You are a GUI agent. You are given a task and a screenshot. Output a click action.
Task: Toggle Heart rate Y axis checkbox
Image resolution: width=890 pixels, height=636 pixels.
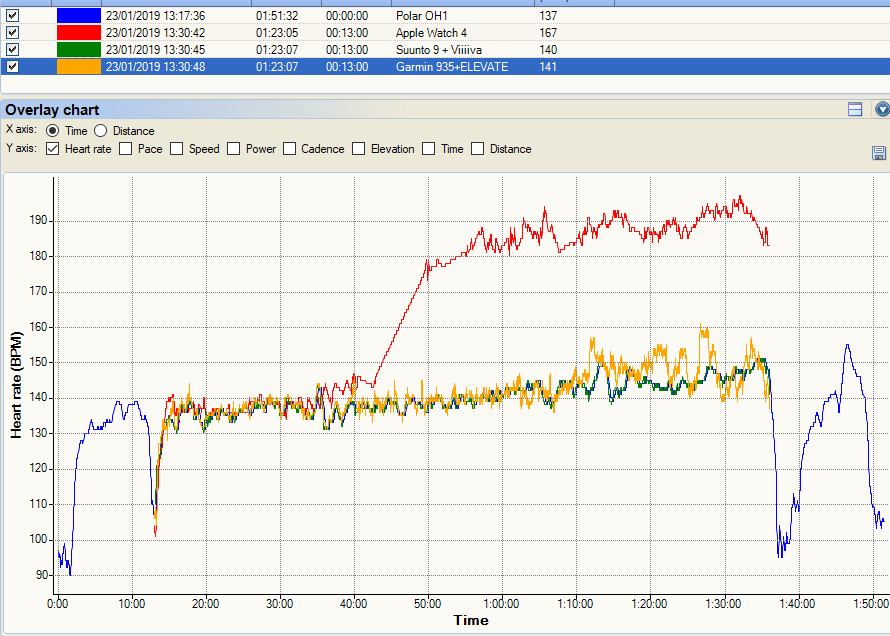pos(54,149)
